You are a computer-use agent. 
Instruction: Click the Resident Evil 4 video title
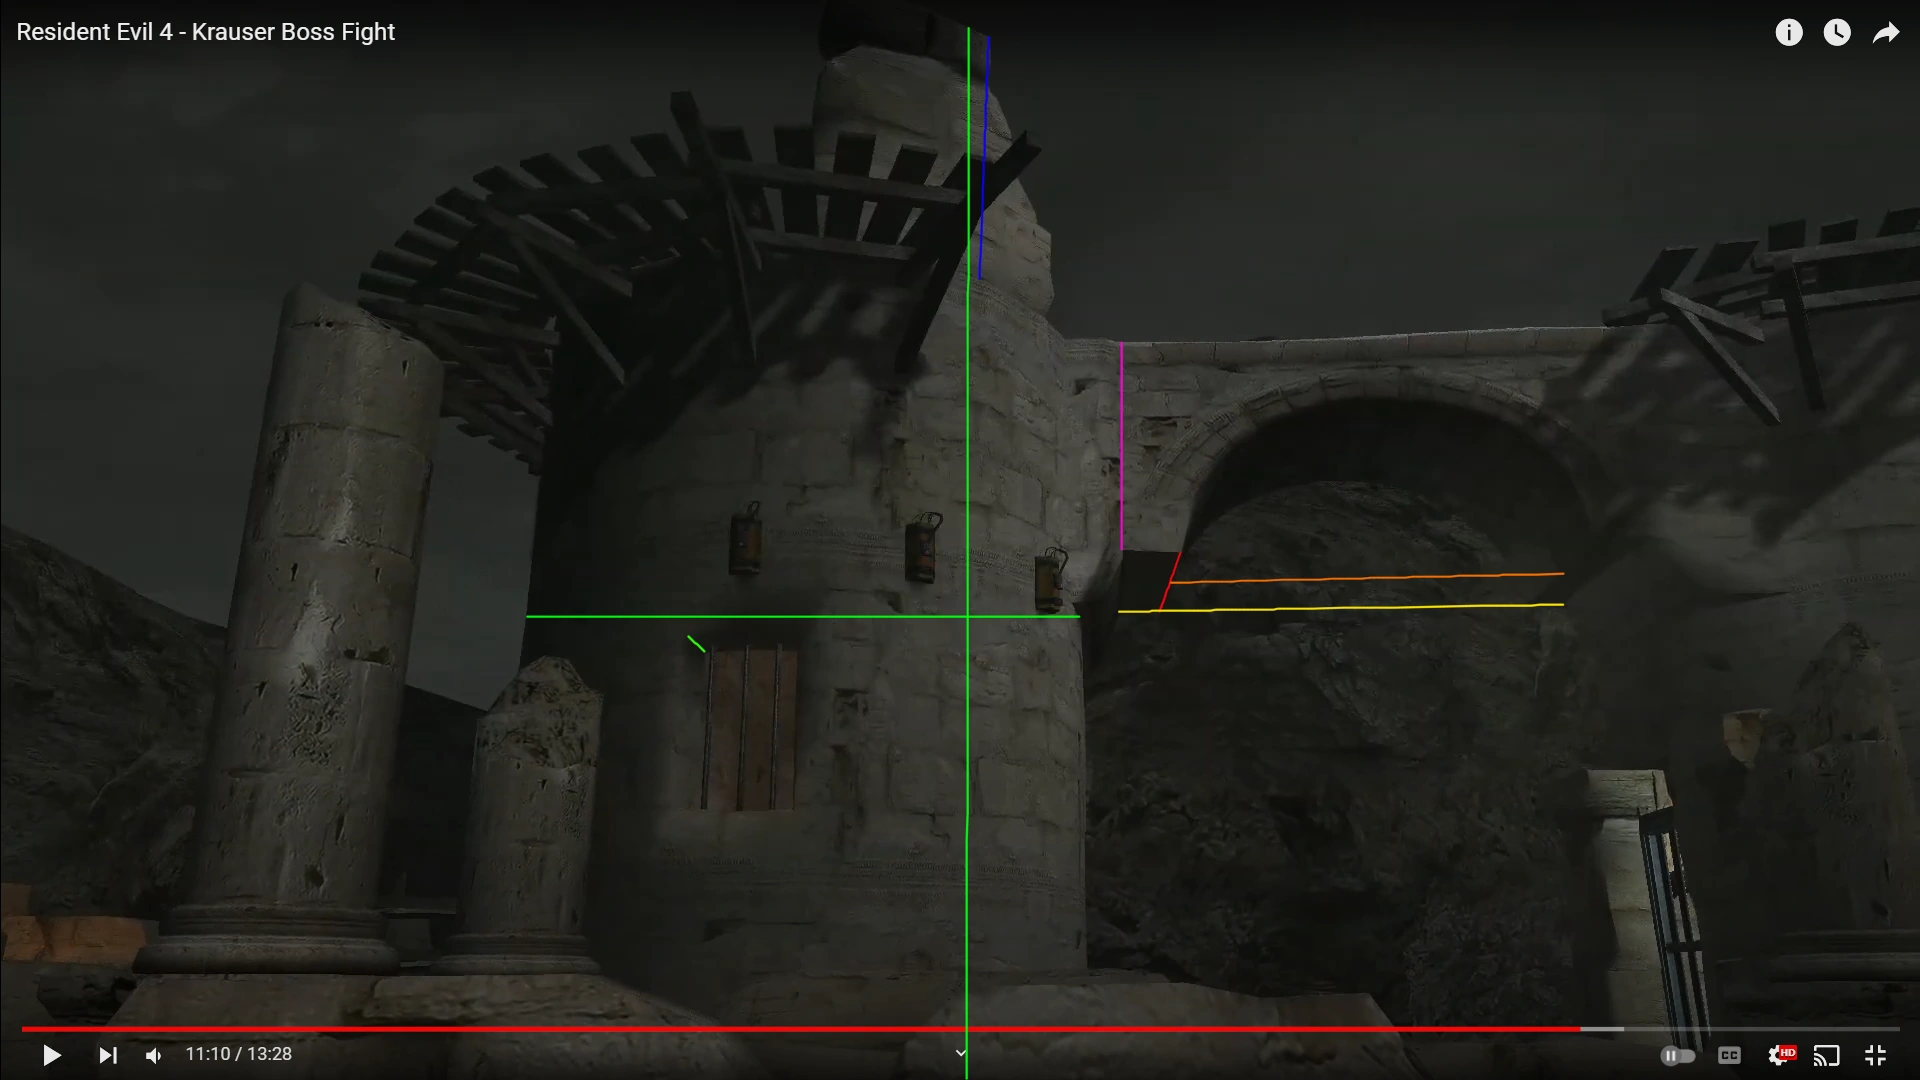[206, 32]
